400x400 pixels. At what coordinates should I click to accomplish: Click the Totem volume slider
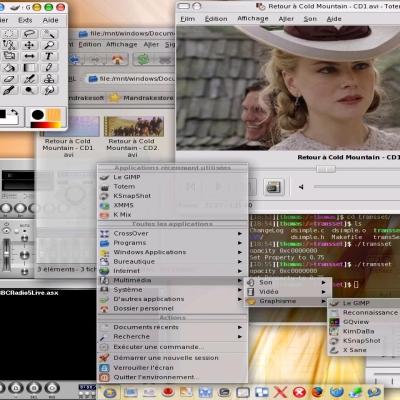pyautogui.click(x=357, y=187)
